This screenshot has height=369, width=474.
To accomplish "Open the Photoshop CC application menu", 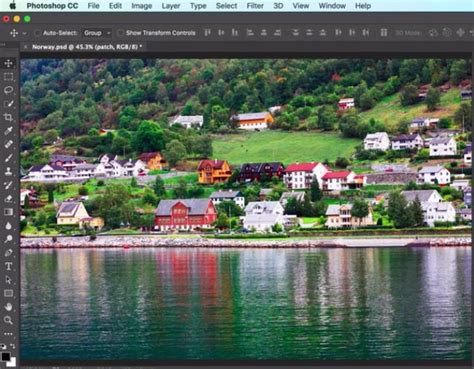I will pos(52,6).
